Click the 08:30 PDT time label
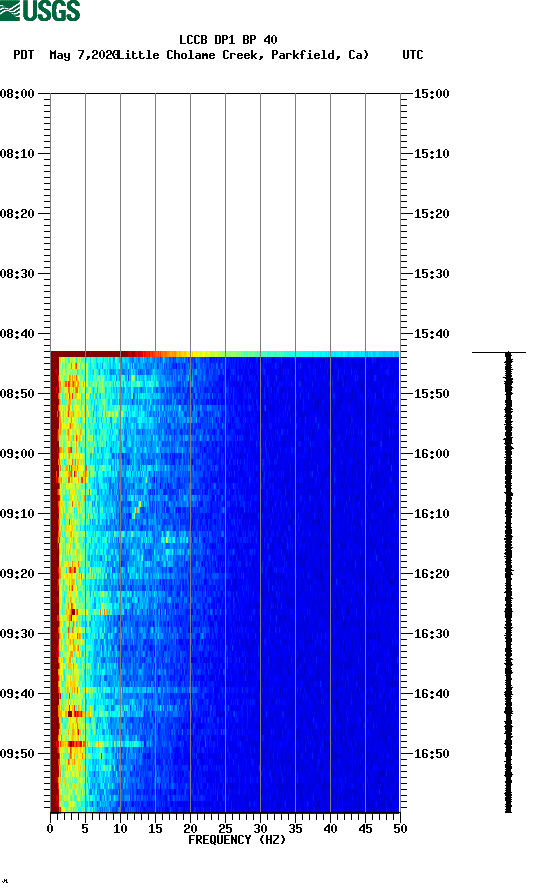 [18, 274]
